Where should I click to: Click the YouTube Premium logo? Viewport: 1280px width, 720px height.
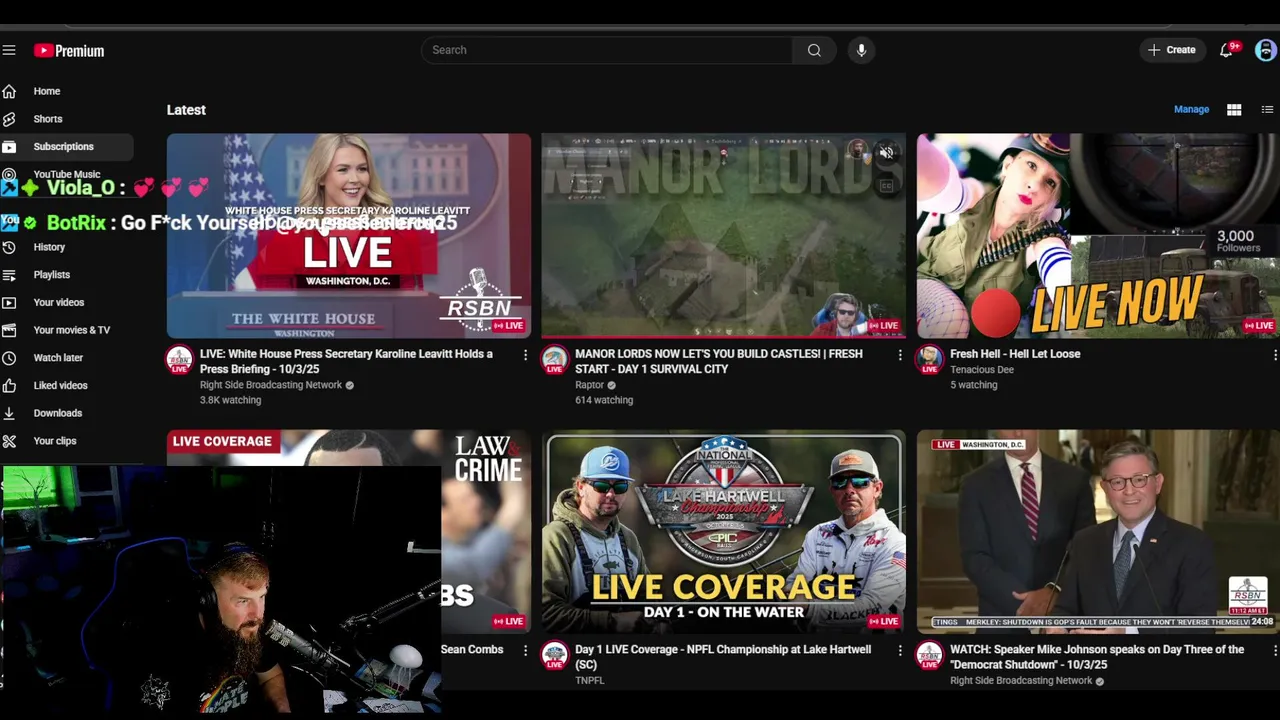point(69,50)
